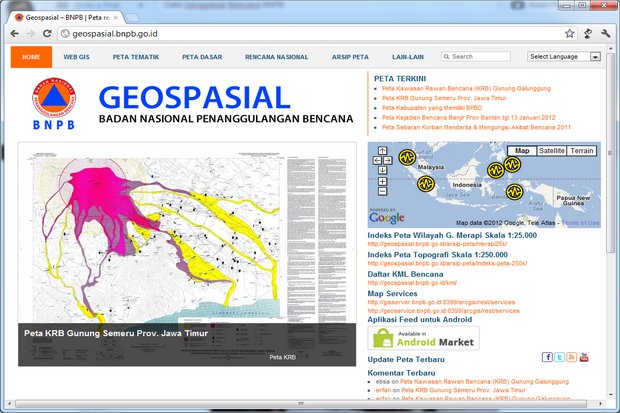620x413 pixels.
Task: Open a new browser tab
Action: click(x=132, y=18)
